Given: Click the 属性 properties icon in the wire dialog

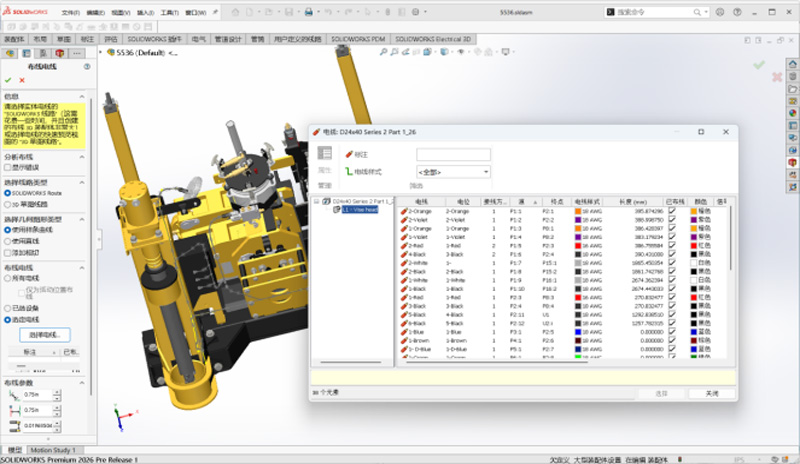Looking at the screenshot, I should 324,153.
